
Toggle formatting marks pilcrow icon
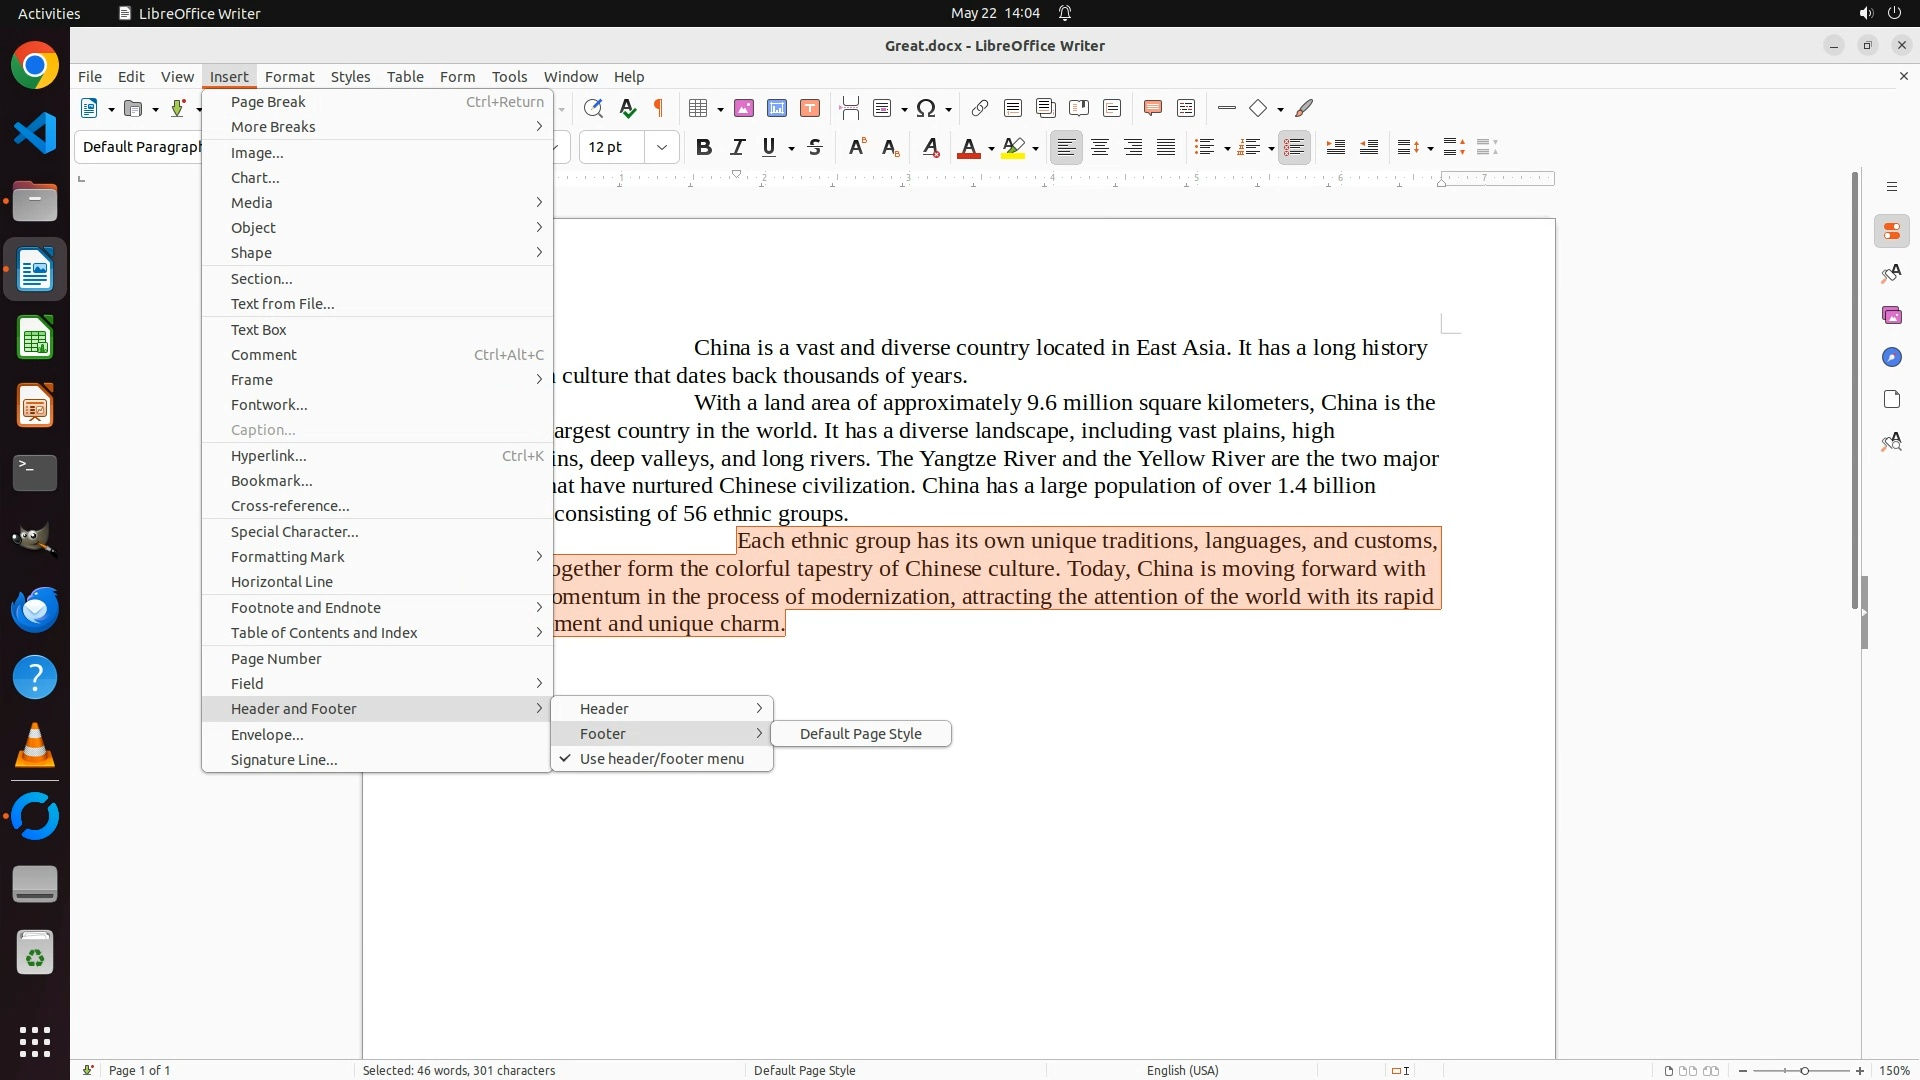point(659,108)
